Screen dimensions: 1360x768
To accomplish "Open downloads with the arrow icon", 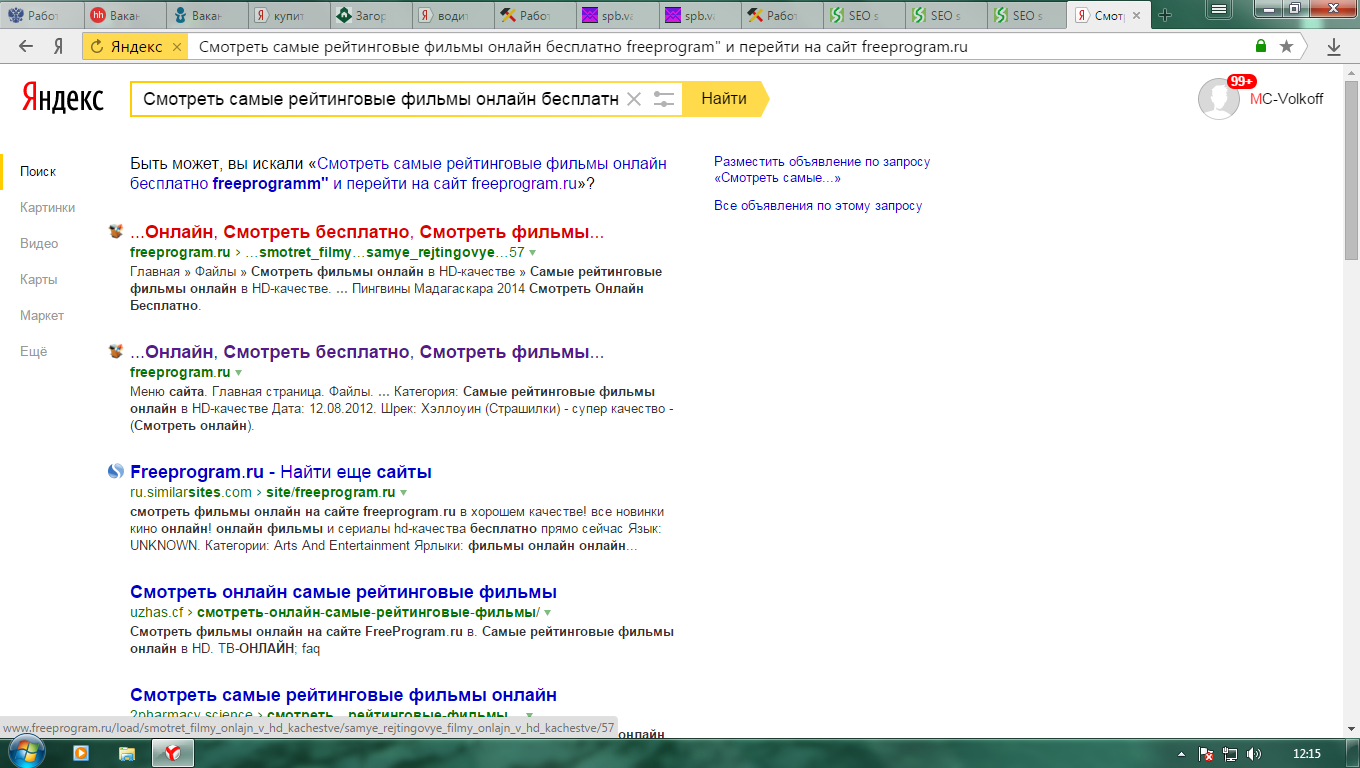I will (x=1334, y=47).
